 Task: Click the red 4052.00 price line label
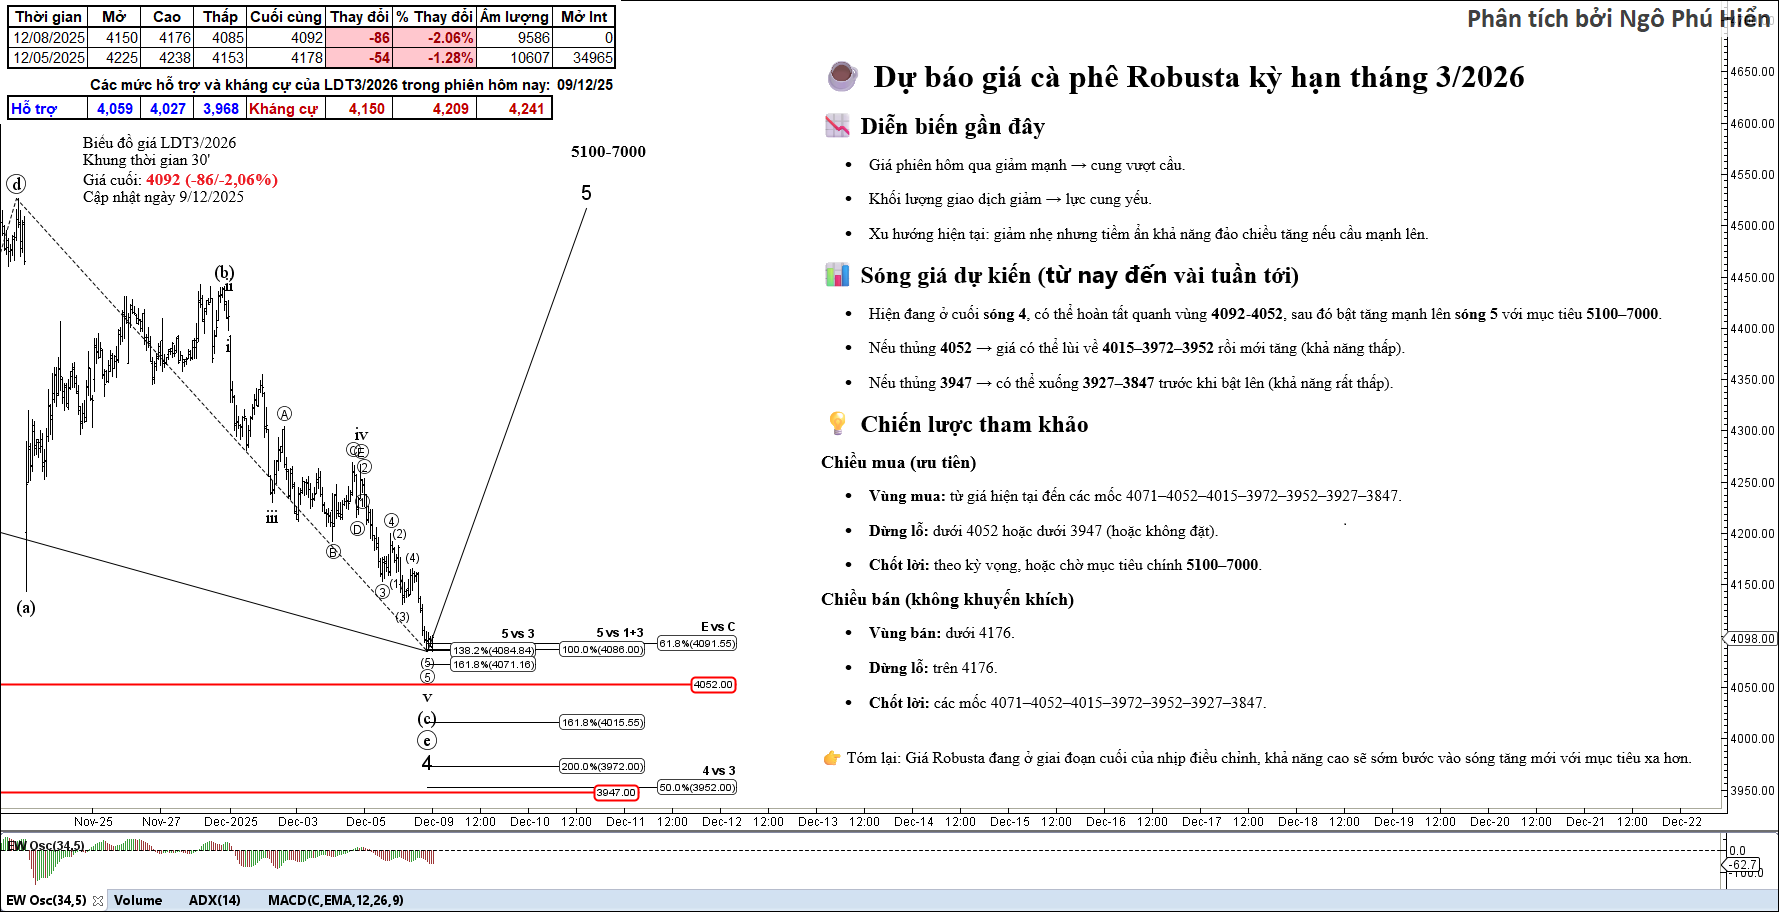click(713, 685)
